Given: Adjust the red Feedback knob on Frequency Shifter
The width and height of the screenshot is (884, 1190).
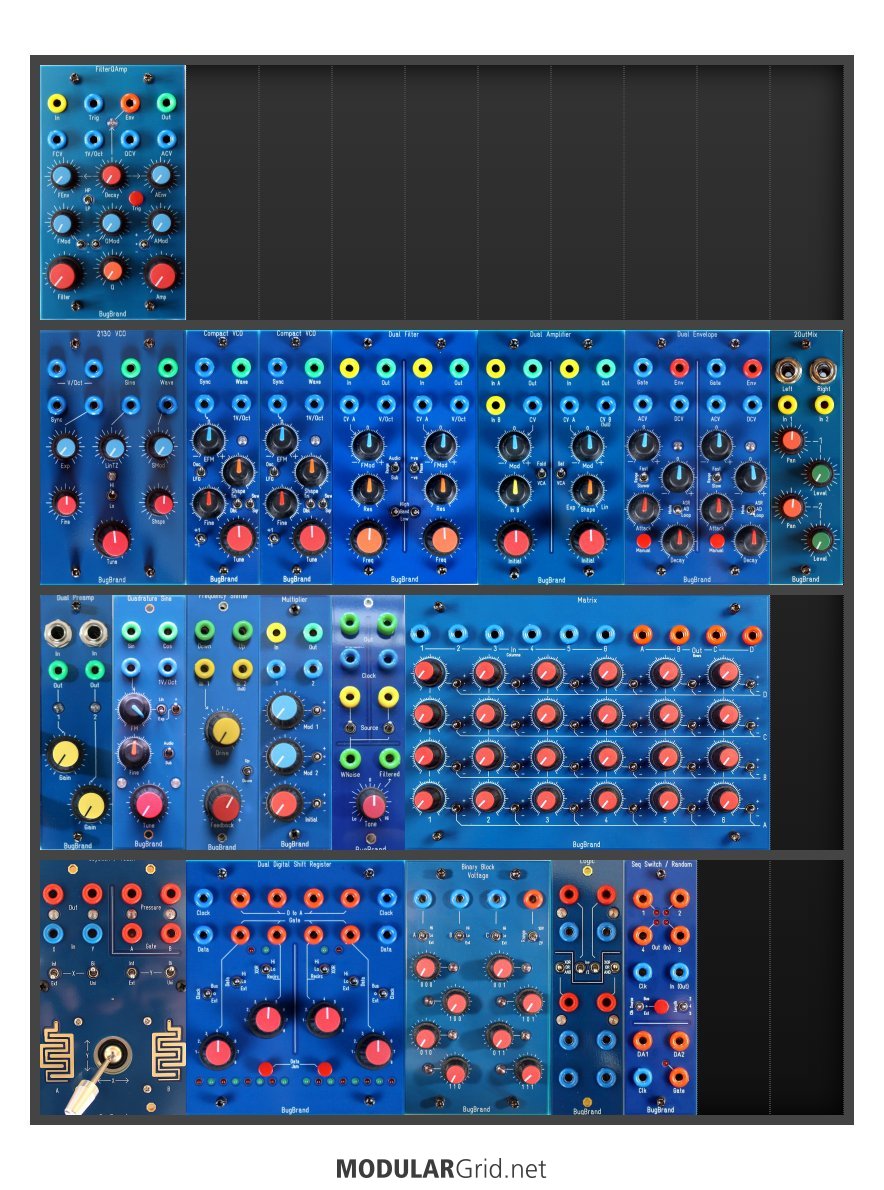Looking at the screenshot, I should point(222,805).
